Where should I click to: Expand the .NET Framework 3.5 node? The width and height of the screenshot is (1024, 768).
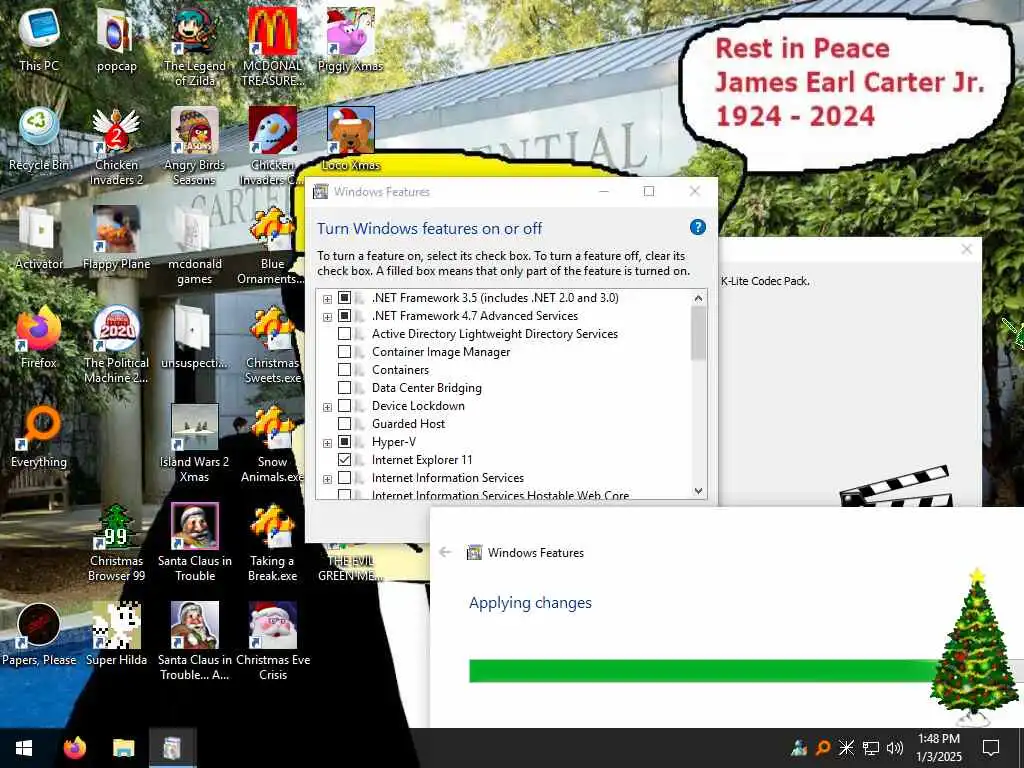[x=327, y=299]
